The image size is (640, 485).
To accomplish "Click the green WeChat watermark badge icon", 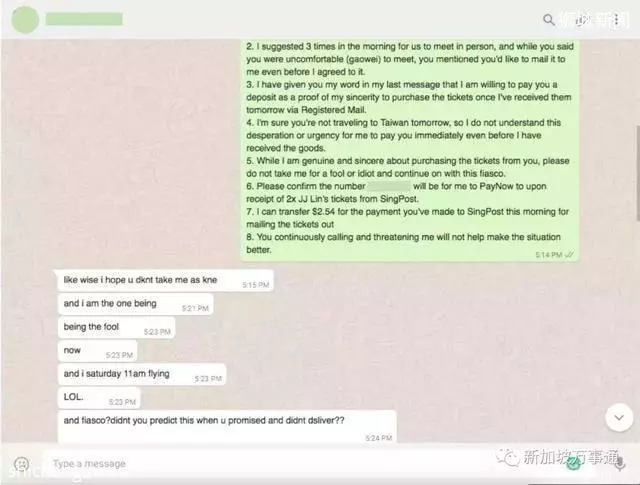I will click(574, 463).
